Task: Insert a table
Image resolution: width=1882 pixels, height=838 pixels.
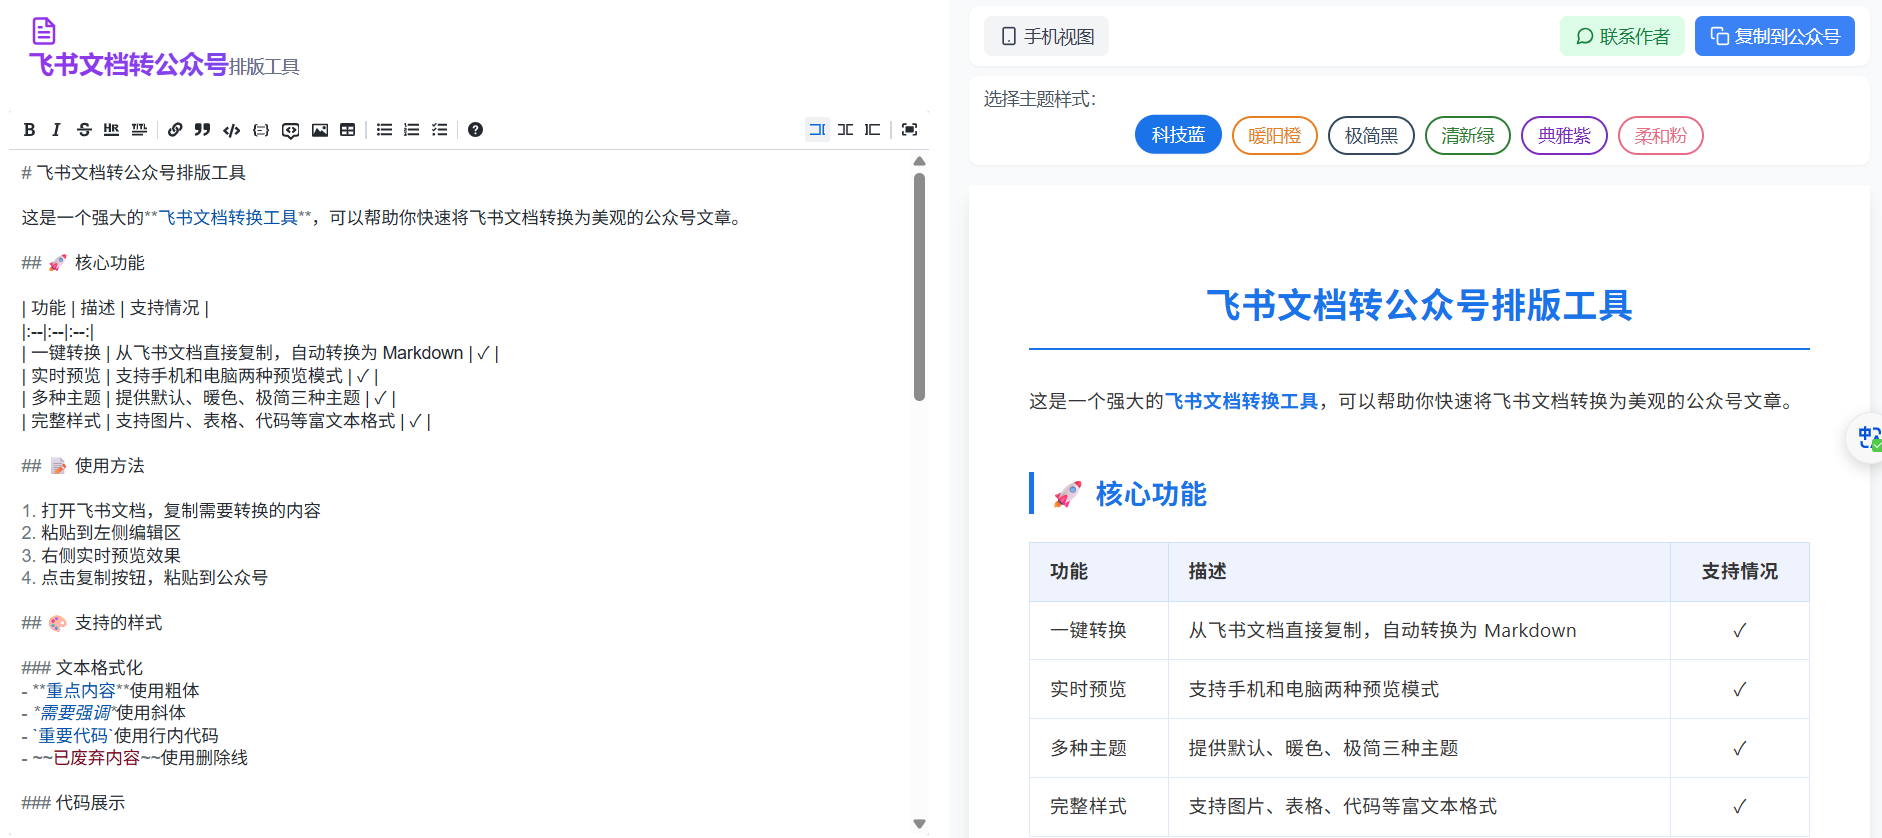Action: (x=348, y=130)
